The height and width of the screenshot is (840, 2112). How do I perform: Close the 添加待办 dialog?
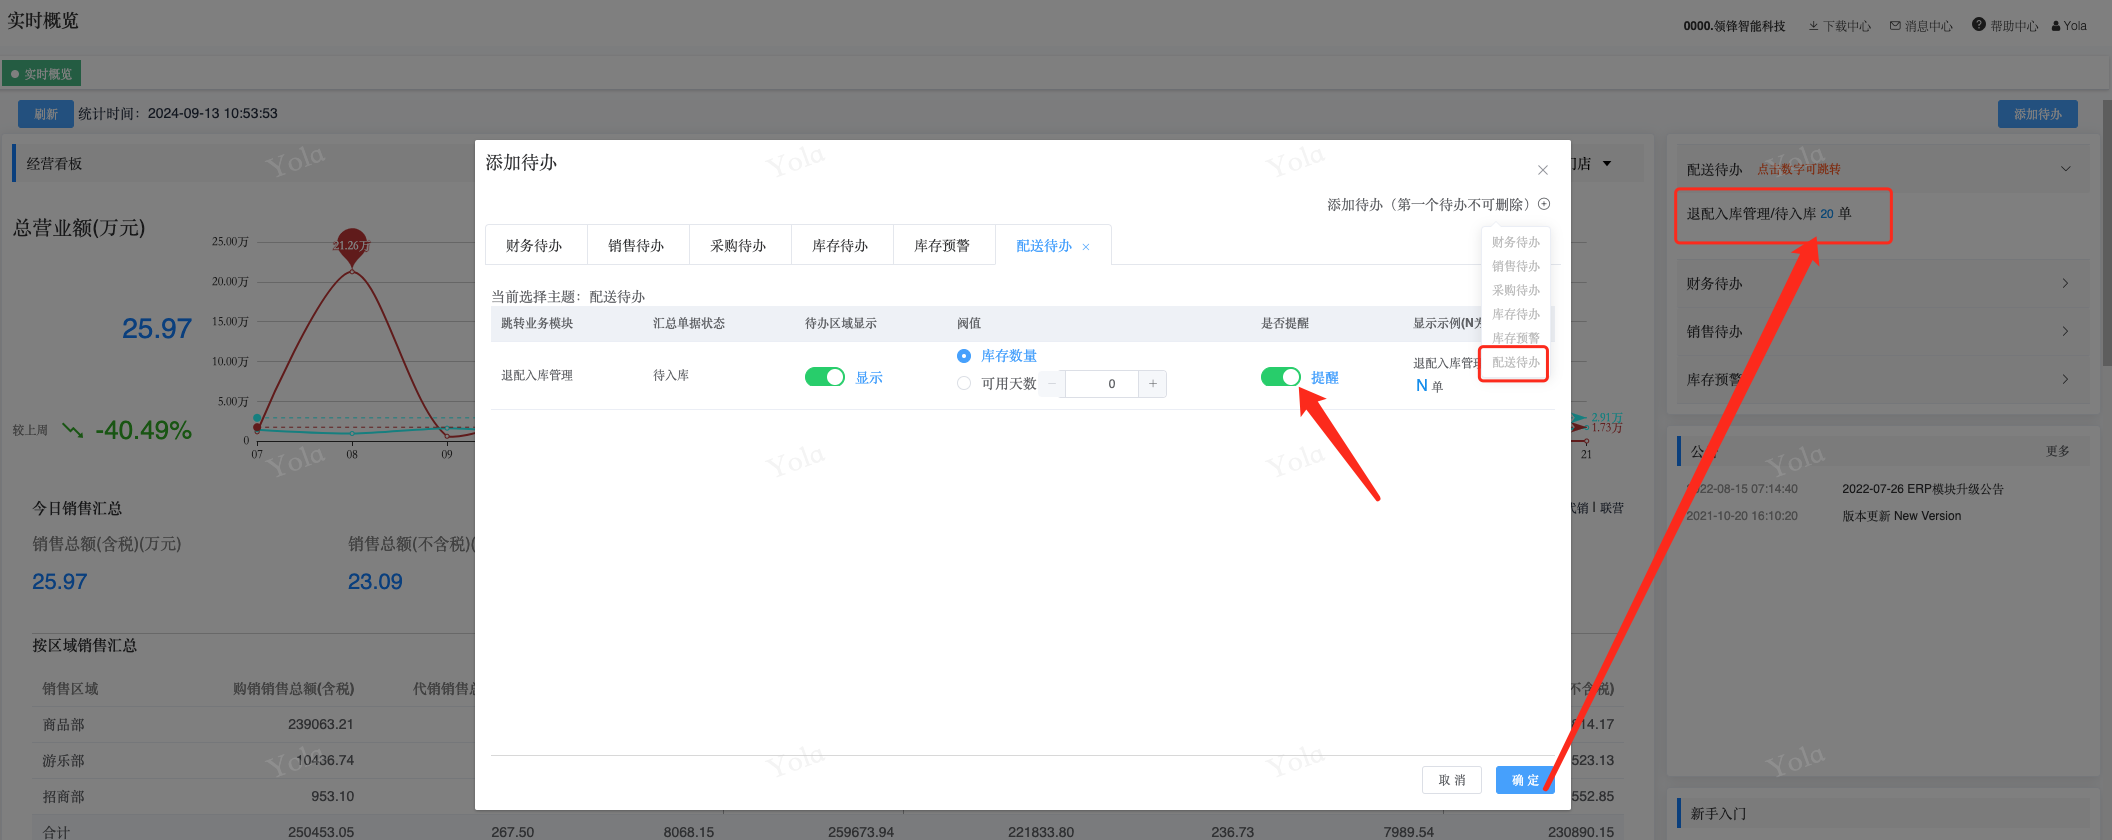pos(1543,170)
